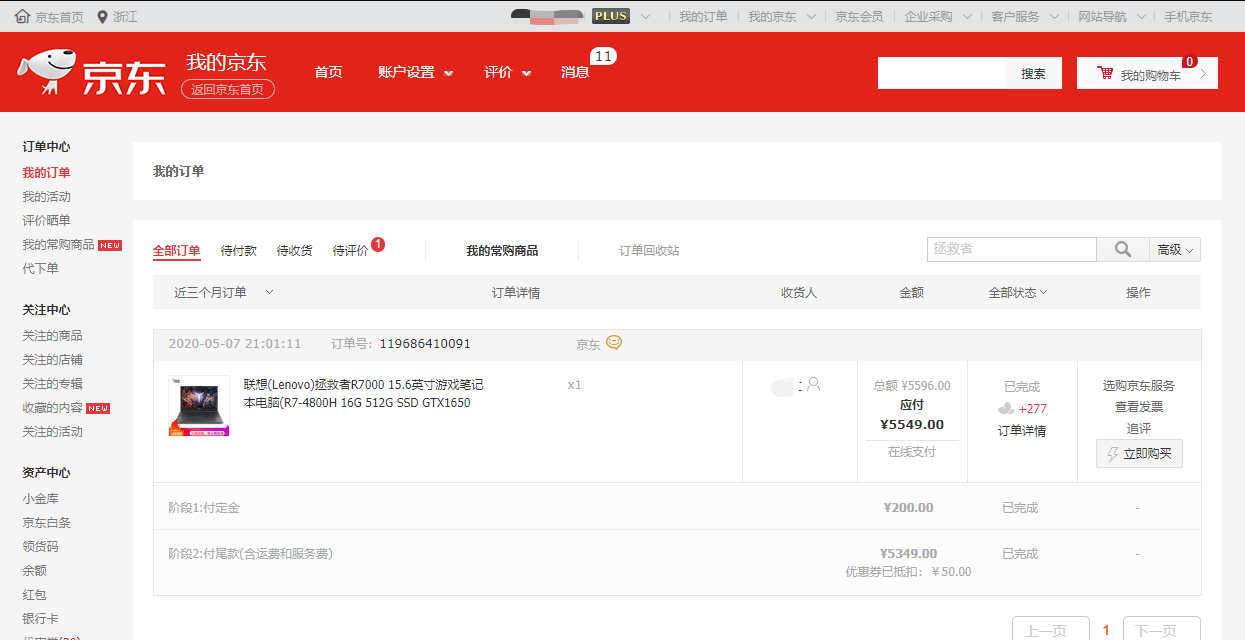
Task: Click the recipient person icon
Action: pyautogui.click(x=813, y=384)
